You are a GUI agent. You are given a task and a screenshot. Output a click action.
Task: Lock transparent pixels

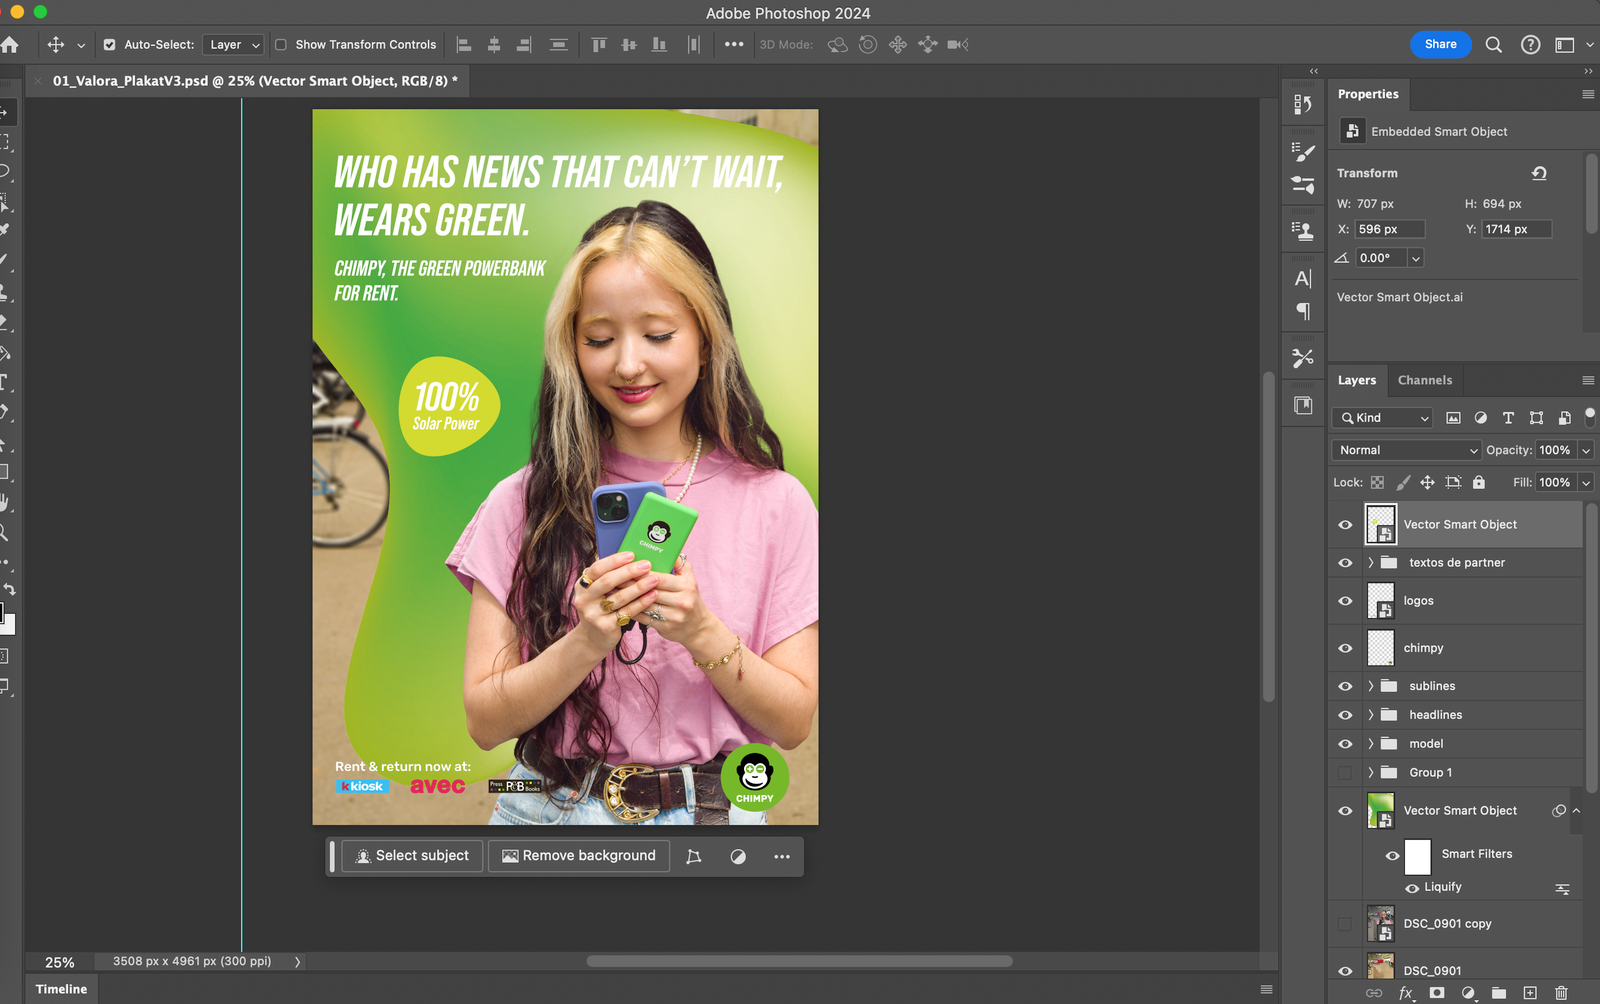point(1377,482)
